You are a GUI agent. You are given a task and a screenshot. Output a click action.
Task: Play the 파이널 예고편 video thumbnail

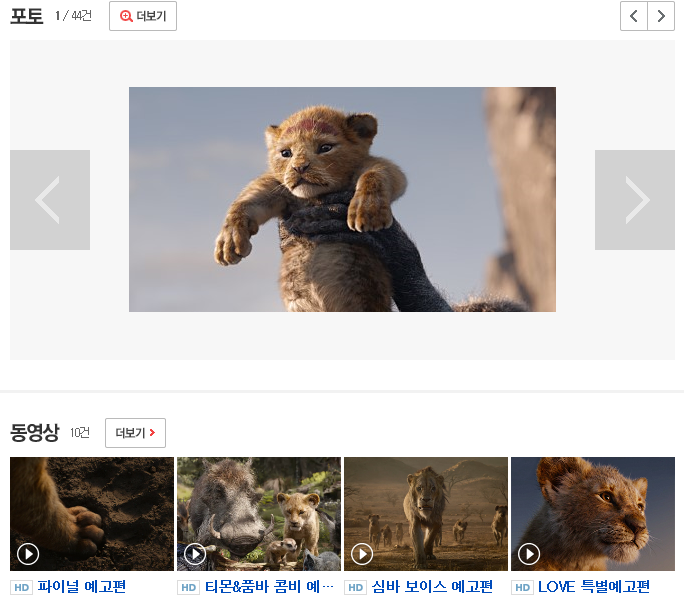[x=92, y=514]
